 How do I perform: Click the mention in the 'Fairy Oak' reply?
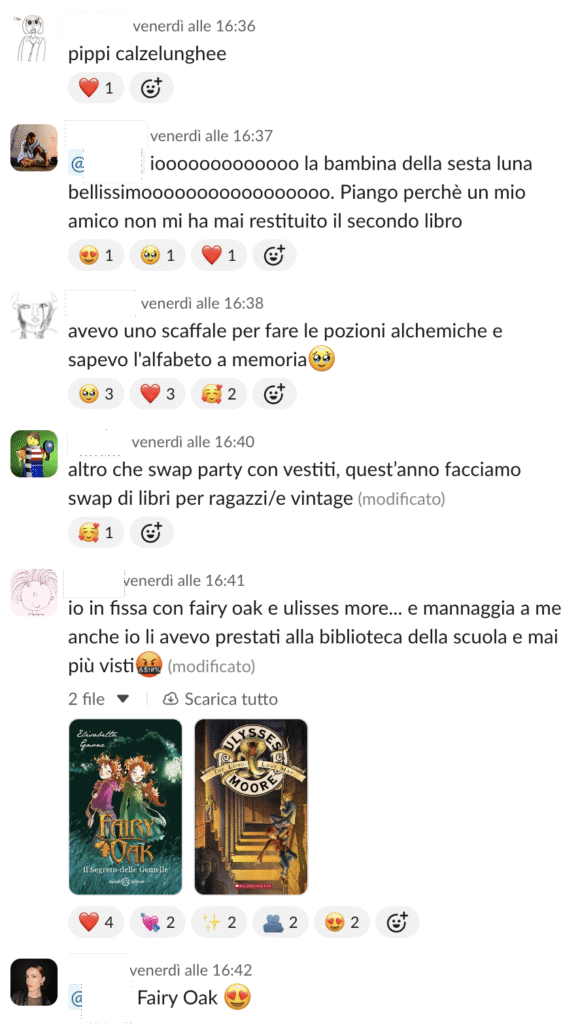pos(99,998)
